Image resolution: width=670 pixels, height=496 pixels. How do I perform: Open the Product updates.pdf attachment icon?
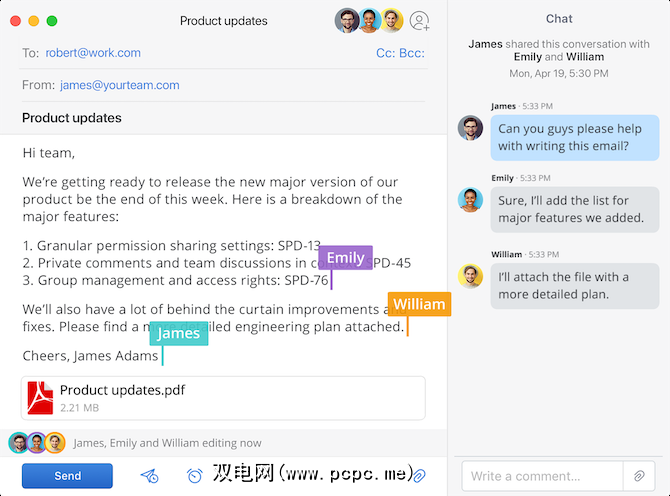[40, 397]
